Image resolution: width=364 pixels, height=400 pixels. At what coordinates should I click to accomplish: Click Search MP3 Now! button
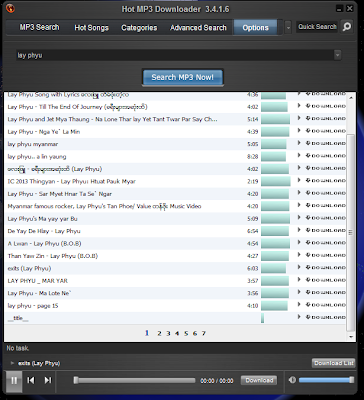click(x=182, y=77)
